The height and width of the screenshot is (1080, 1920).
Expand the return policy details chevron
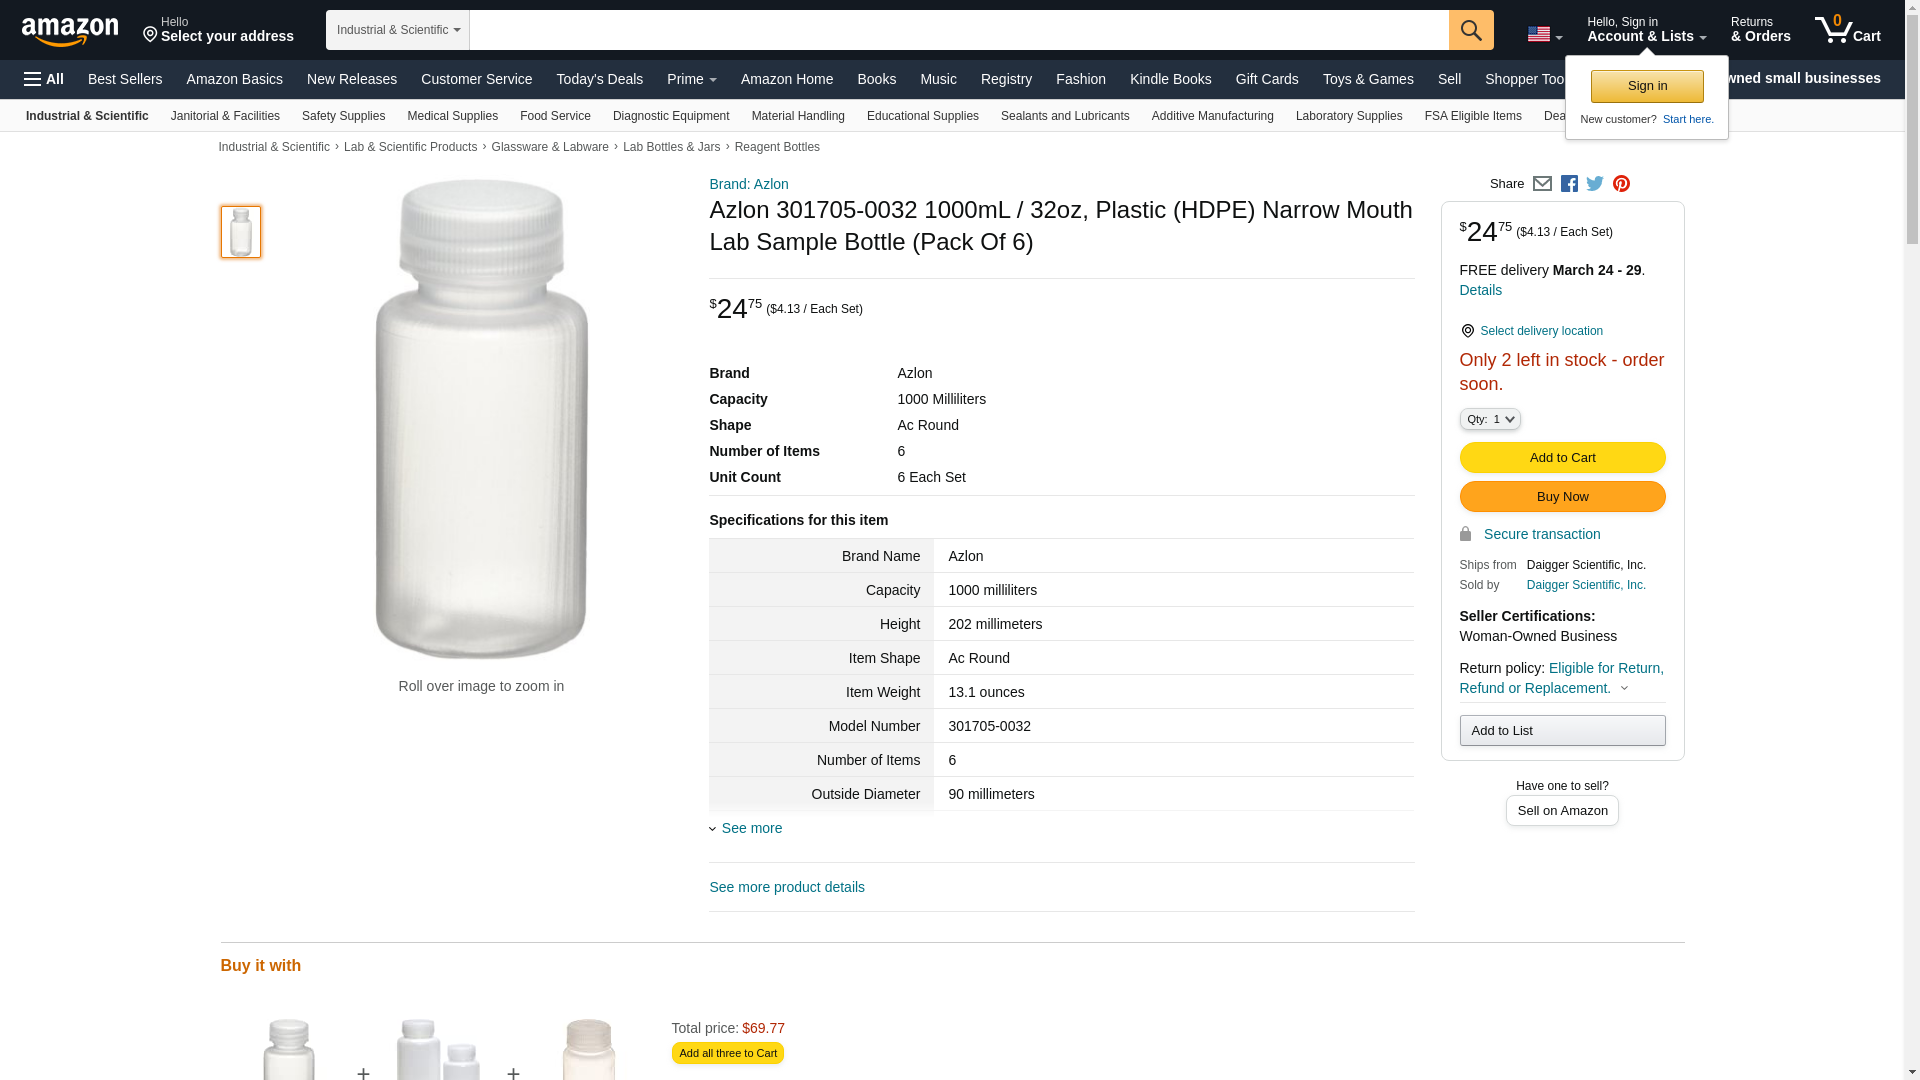[x=1624, y=688]
